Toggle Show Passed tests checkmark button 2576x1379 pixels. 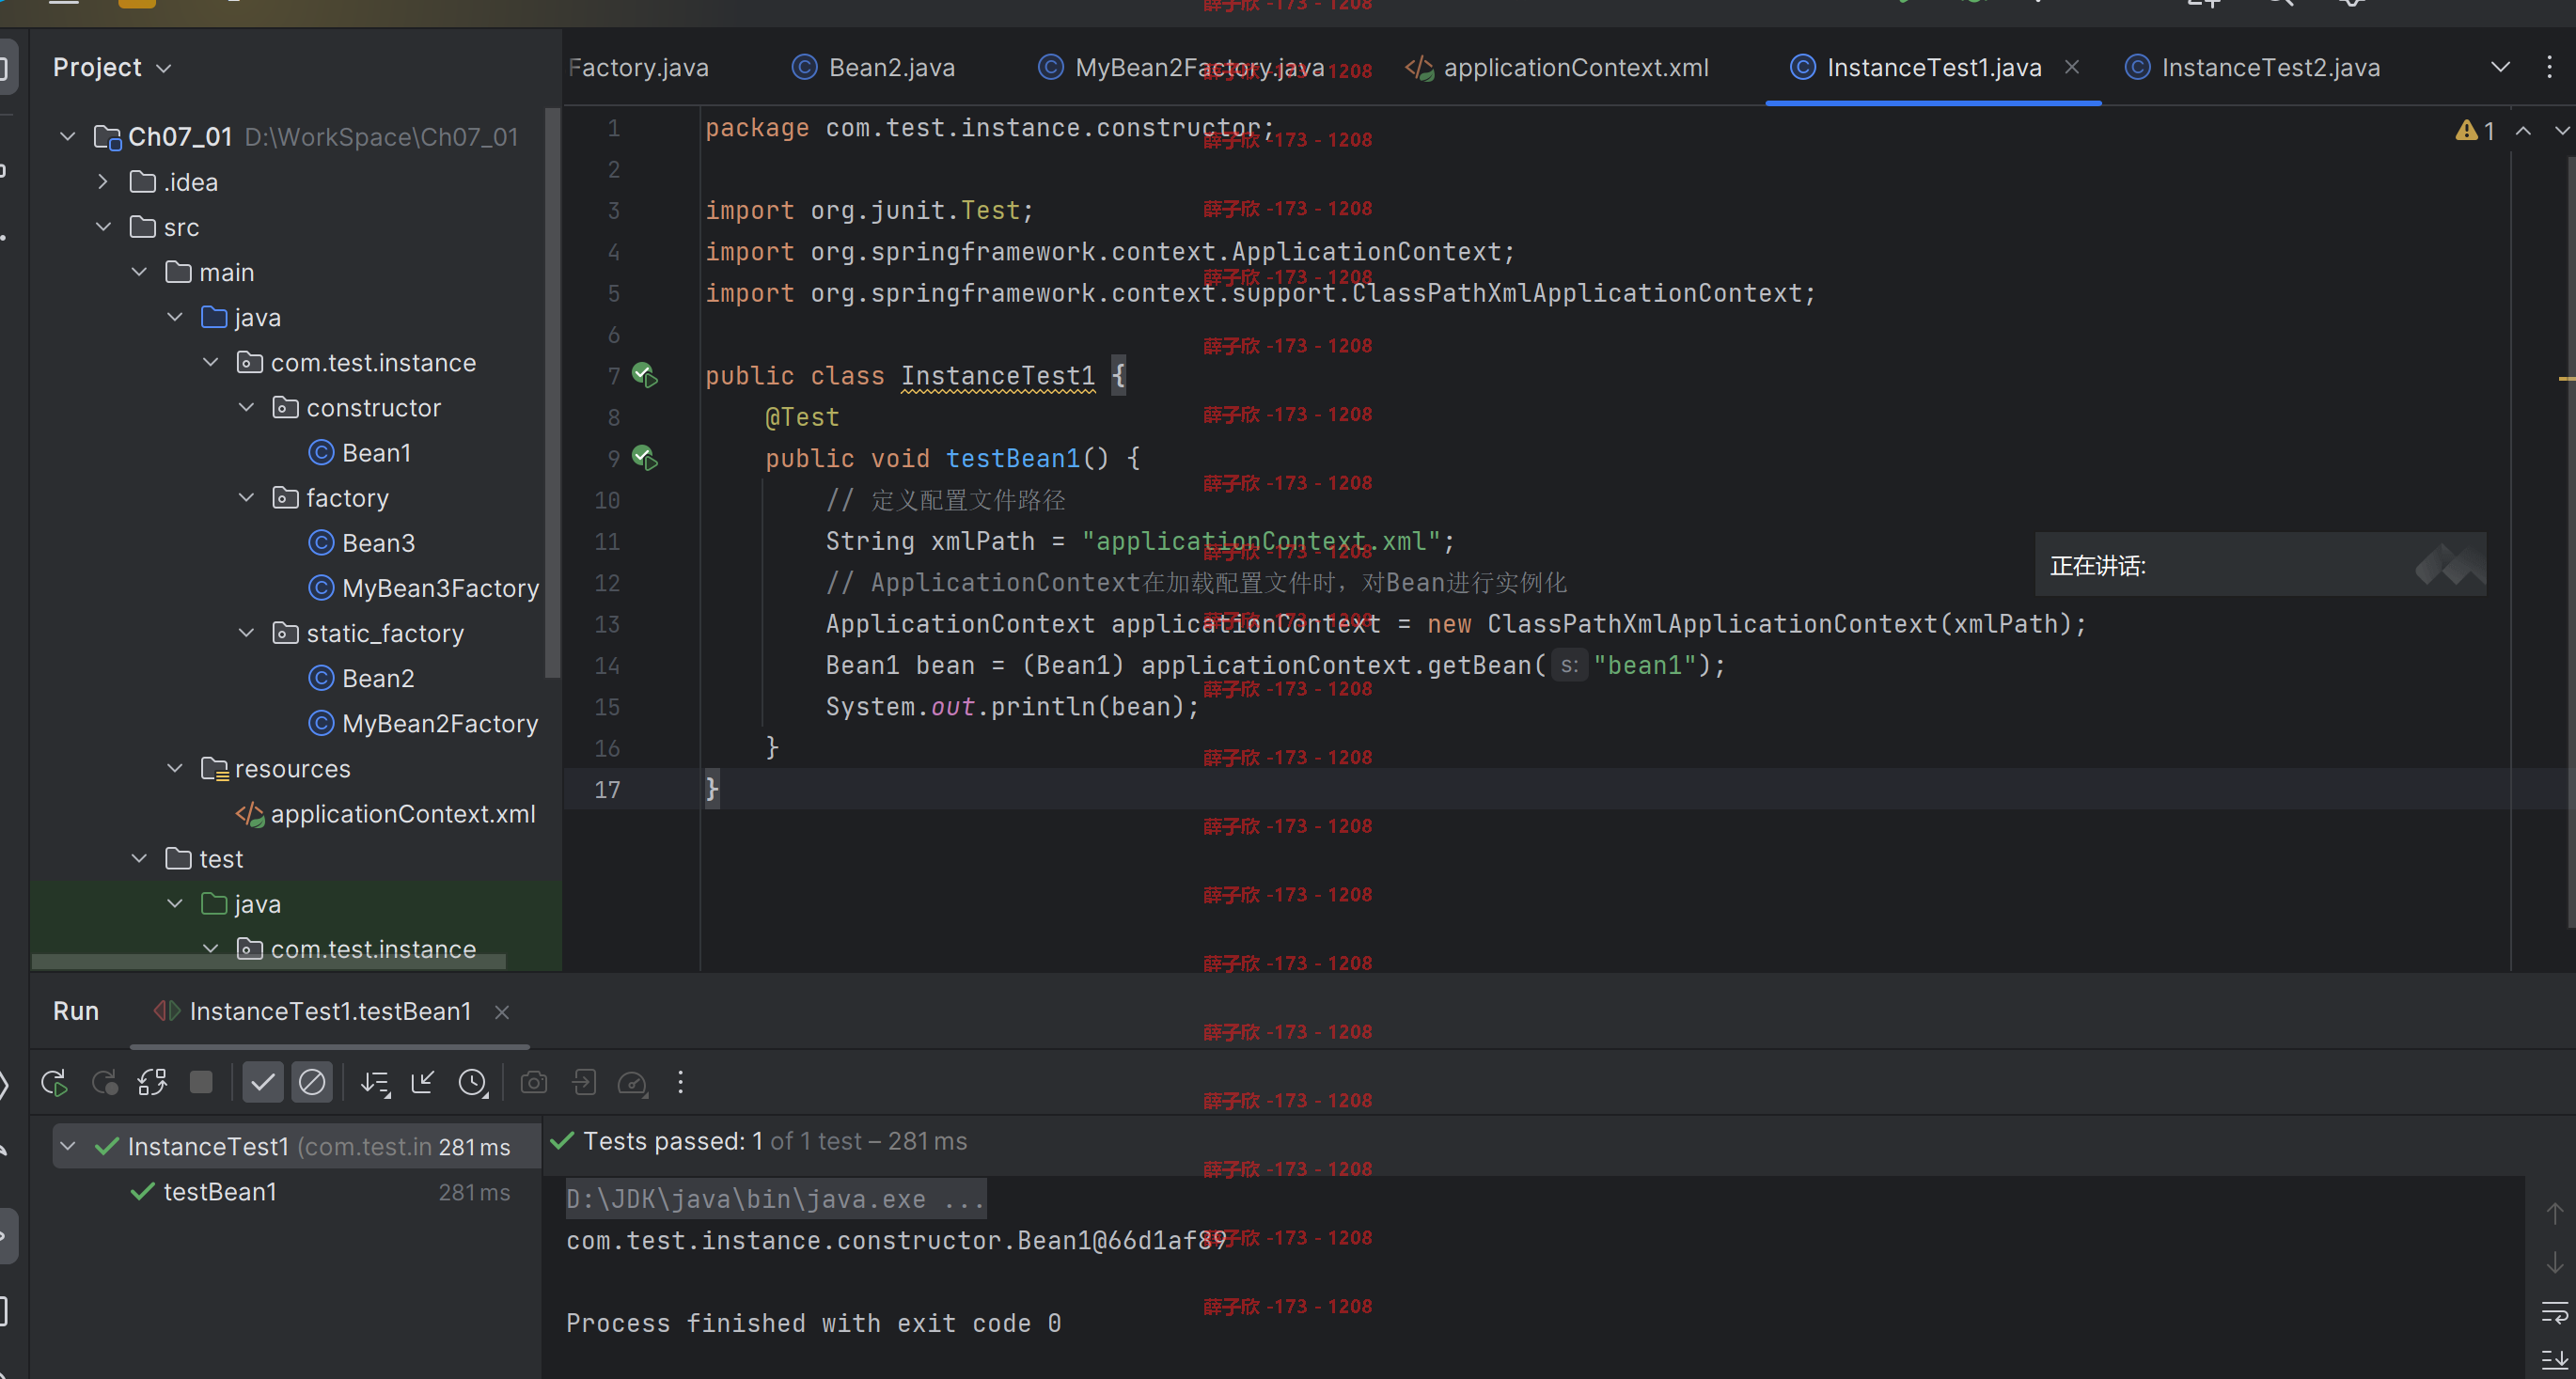tap(263, 1082)
